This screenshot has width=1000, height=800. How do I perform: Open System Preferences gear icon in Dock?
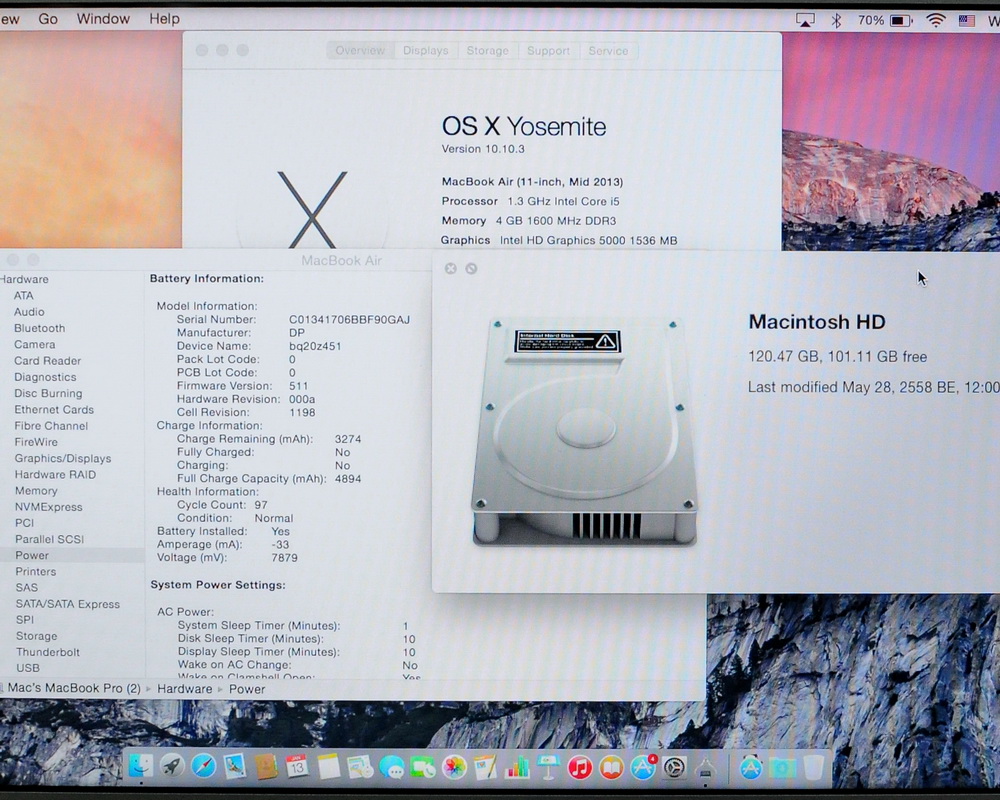[674, 767]
